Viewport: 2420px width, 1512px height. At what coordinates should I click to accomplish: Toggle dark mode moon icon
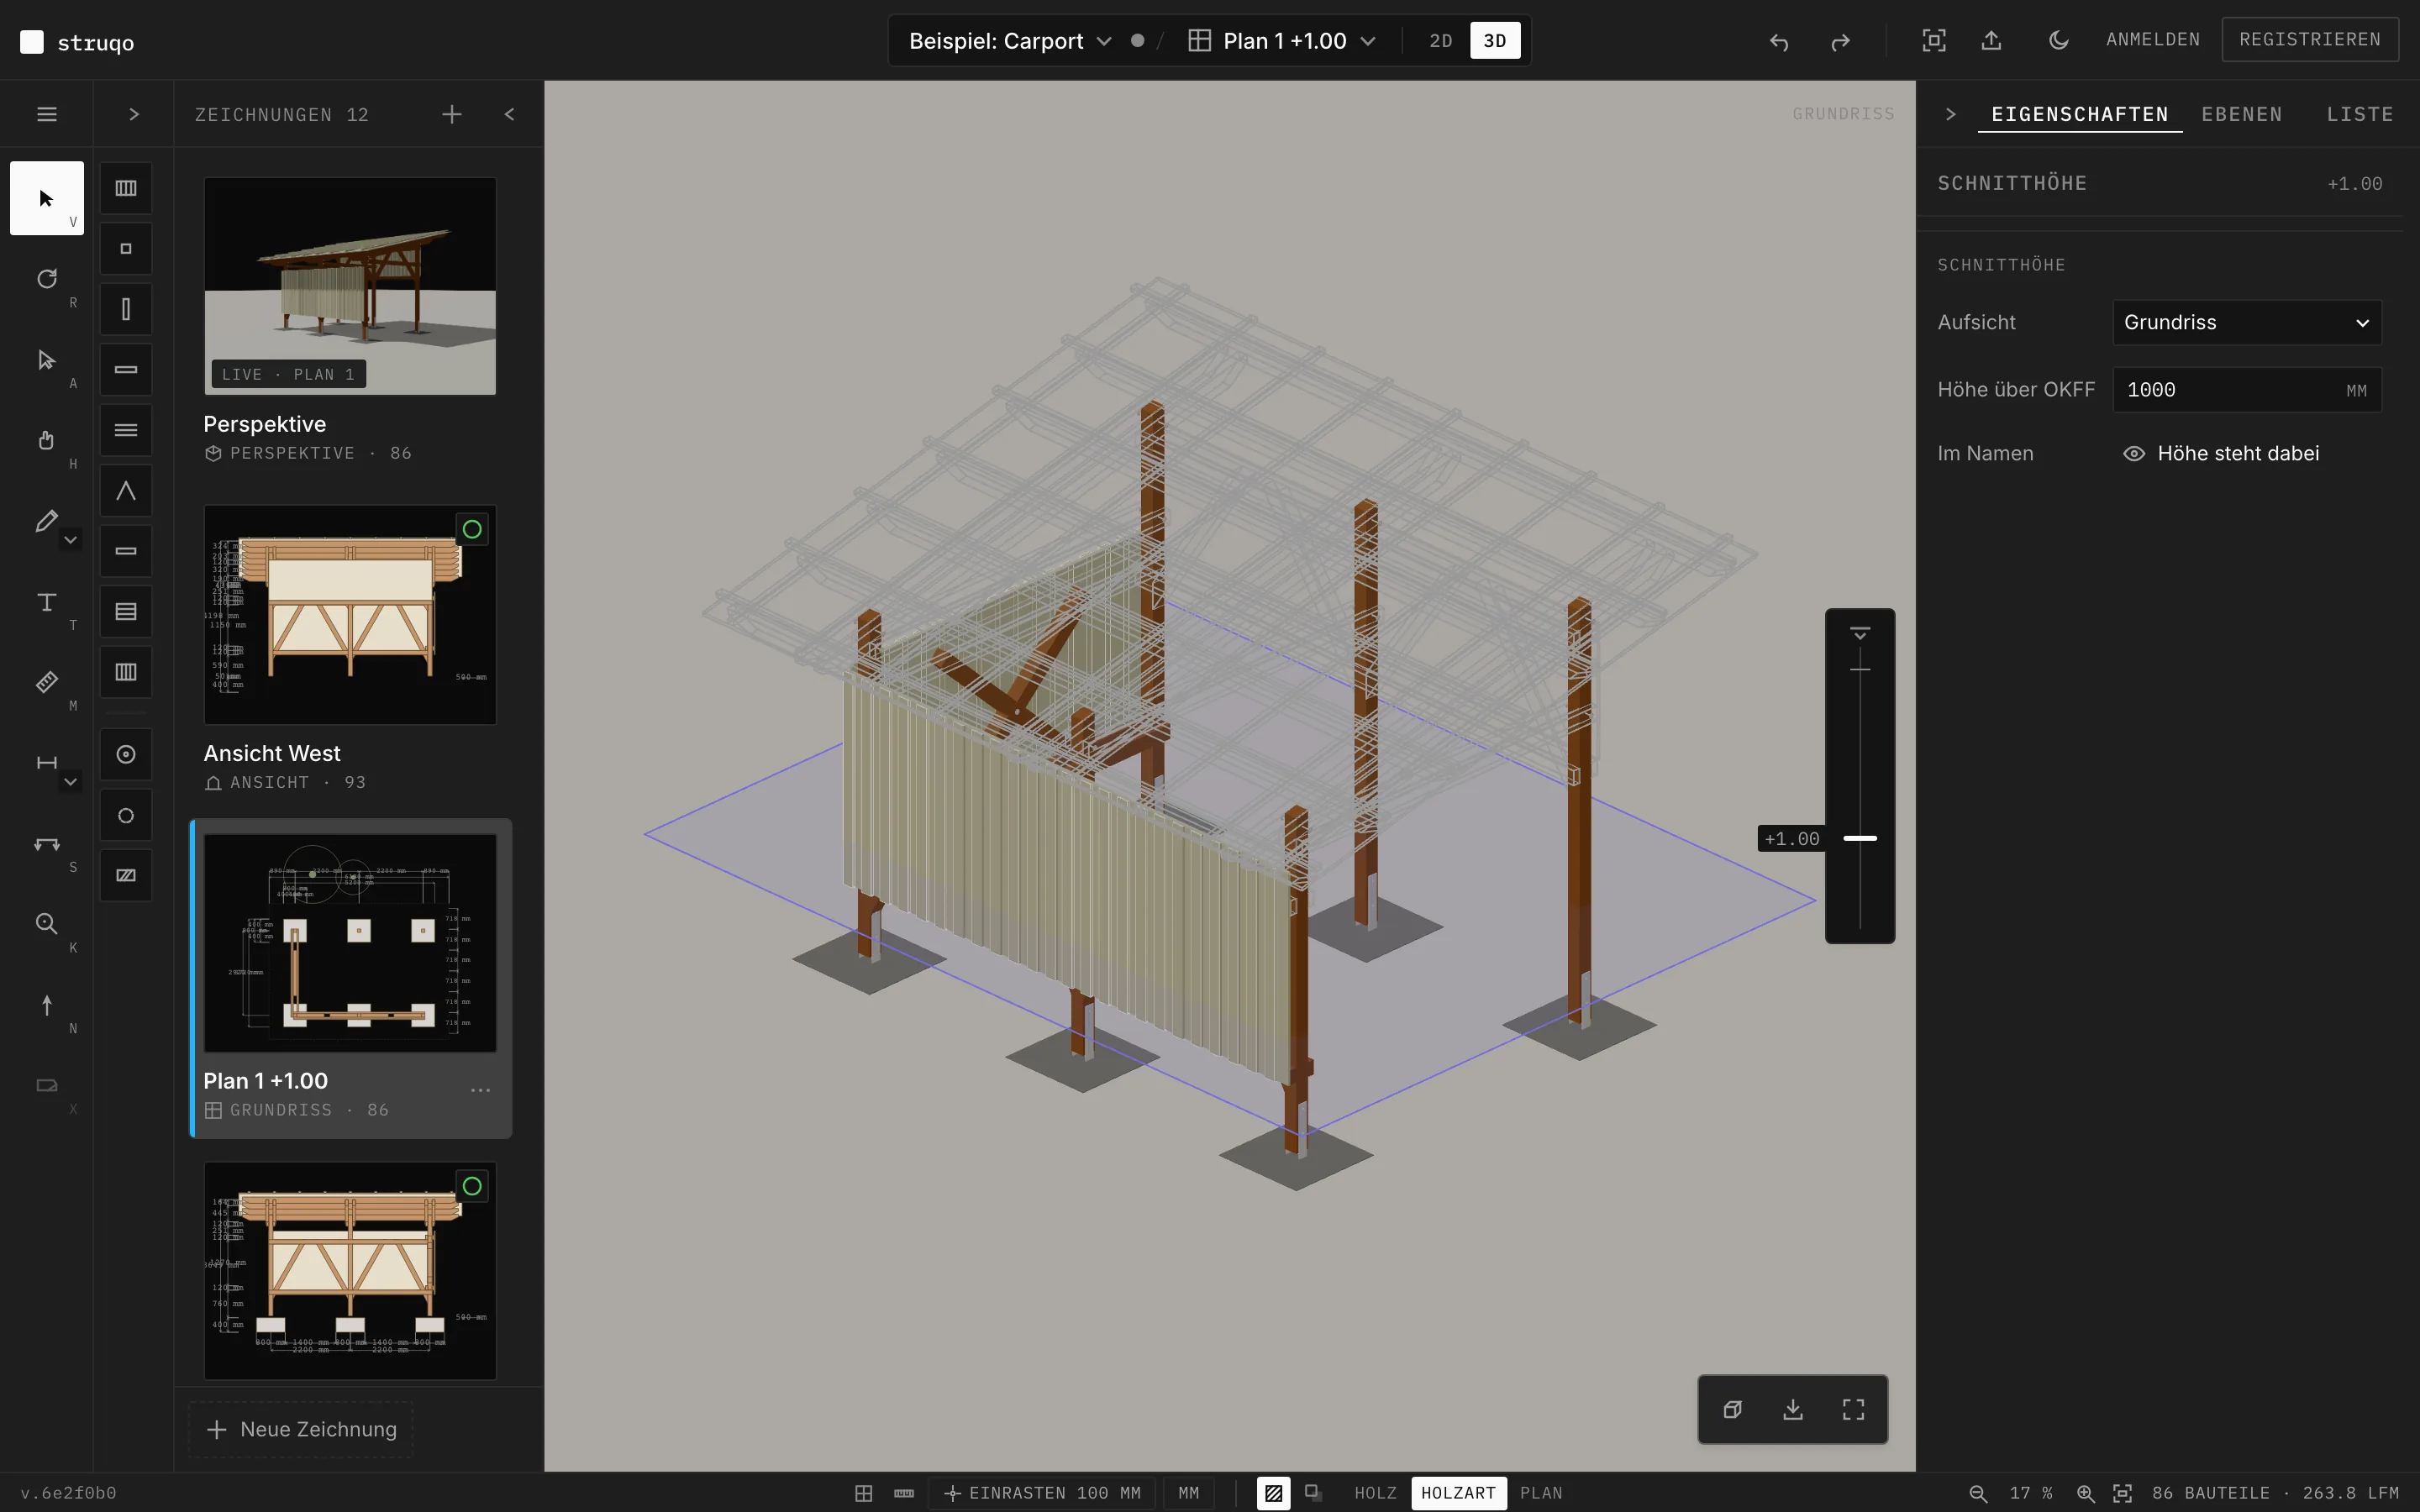pyautogui.click(x=2058, y=40)
